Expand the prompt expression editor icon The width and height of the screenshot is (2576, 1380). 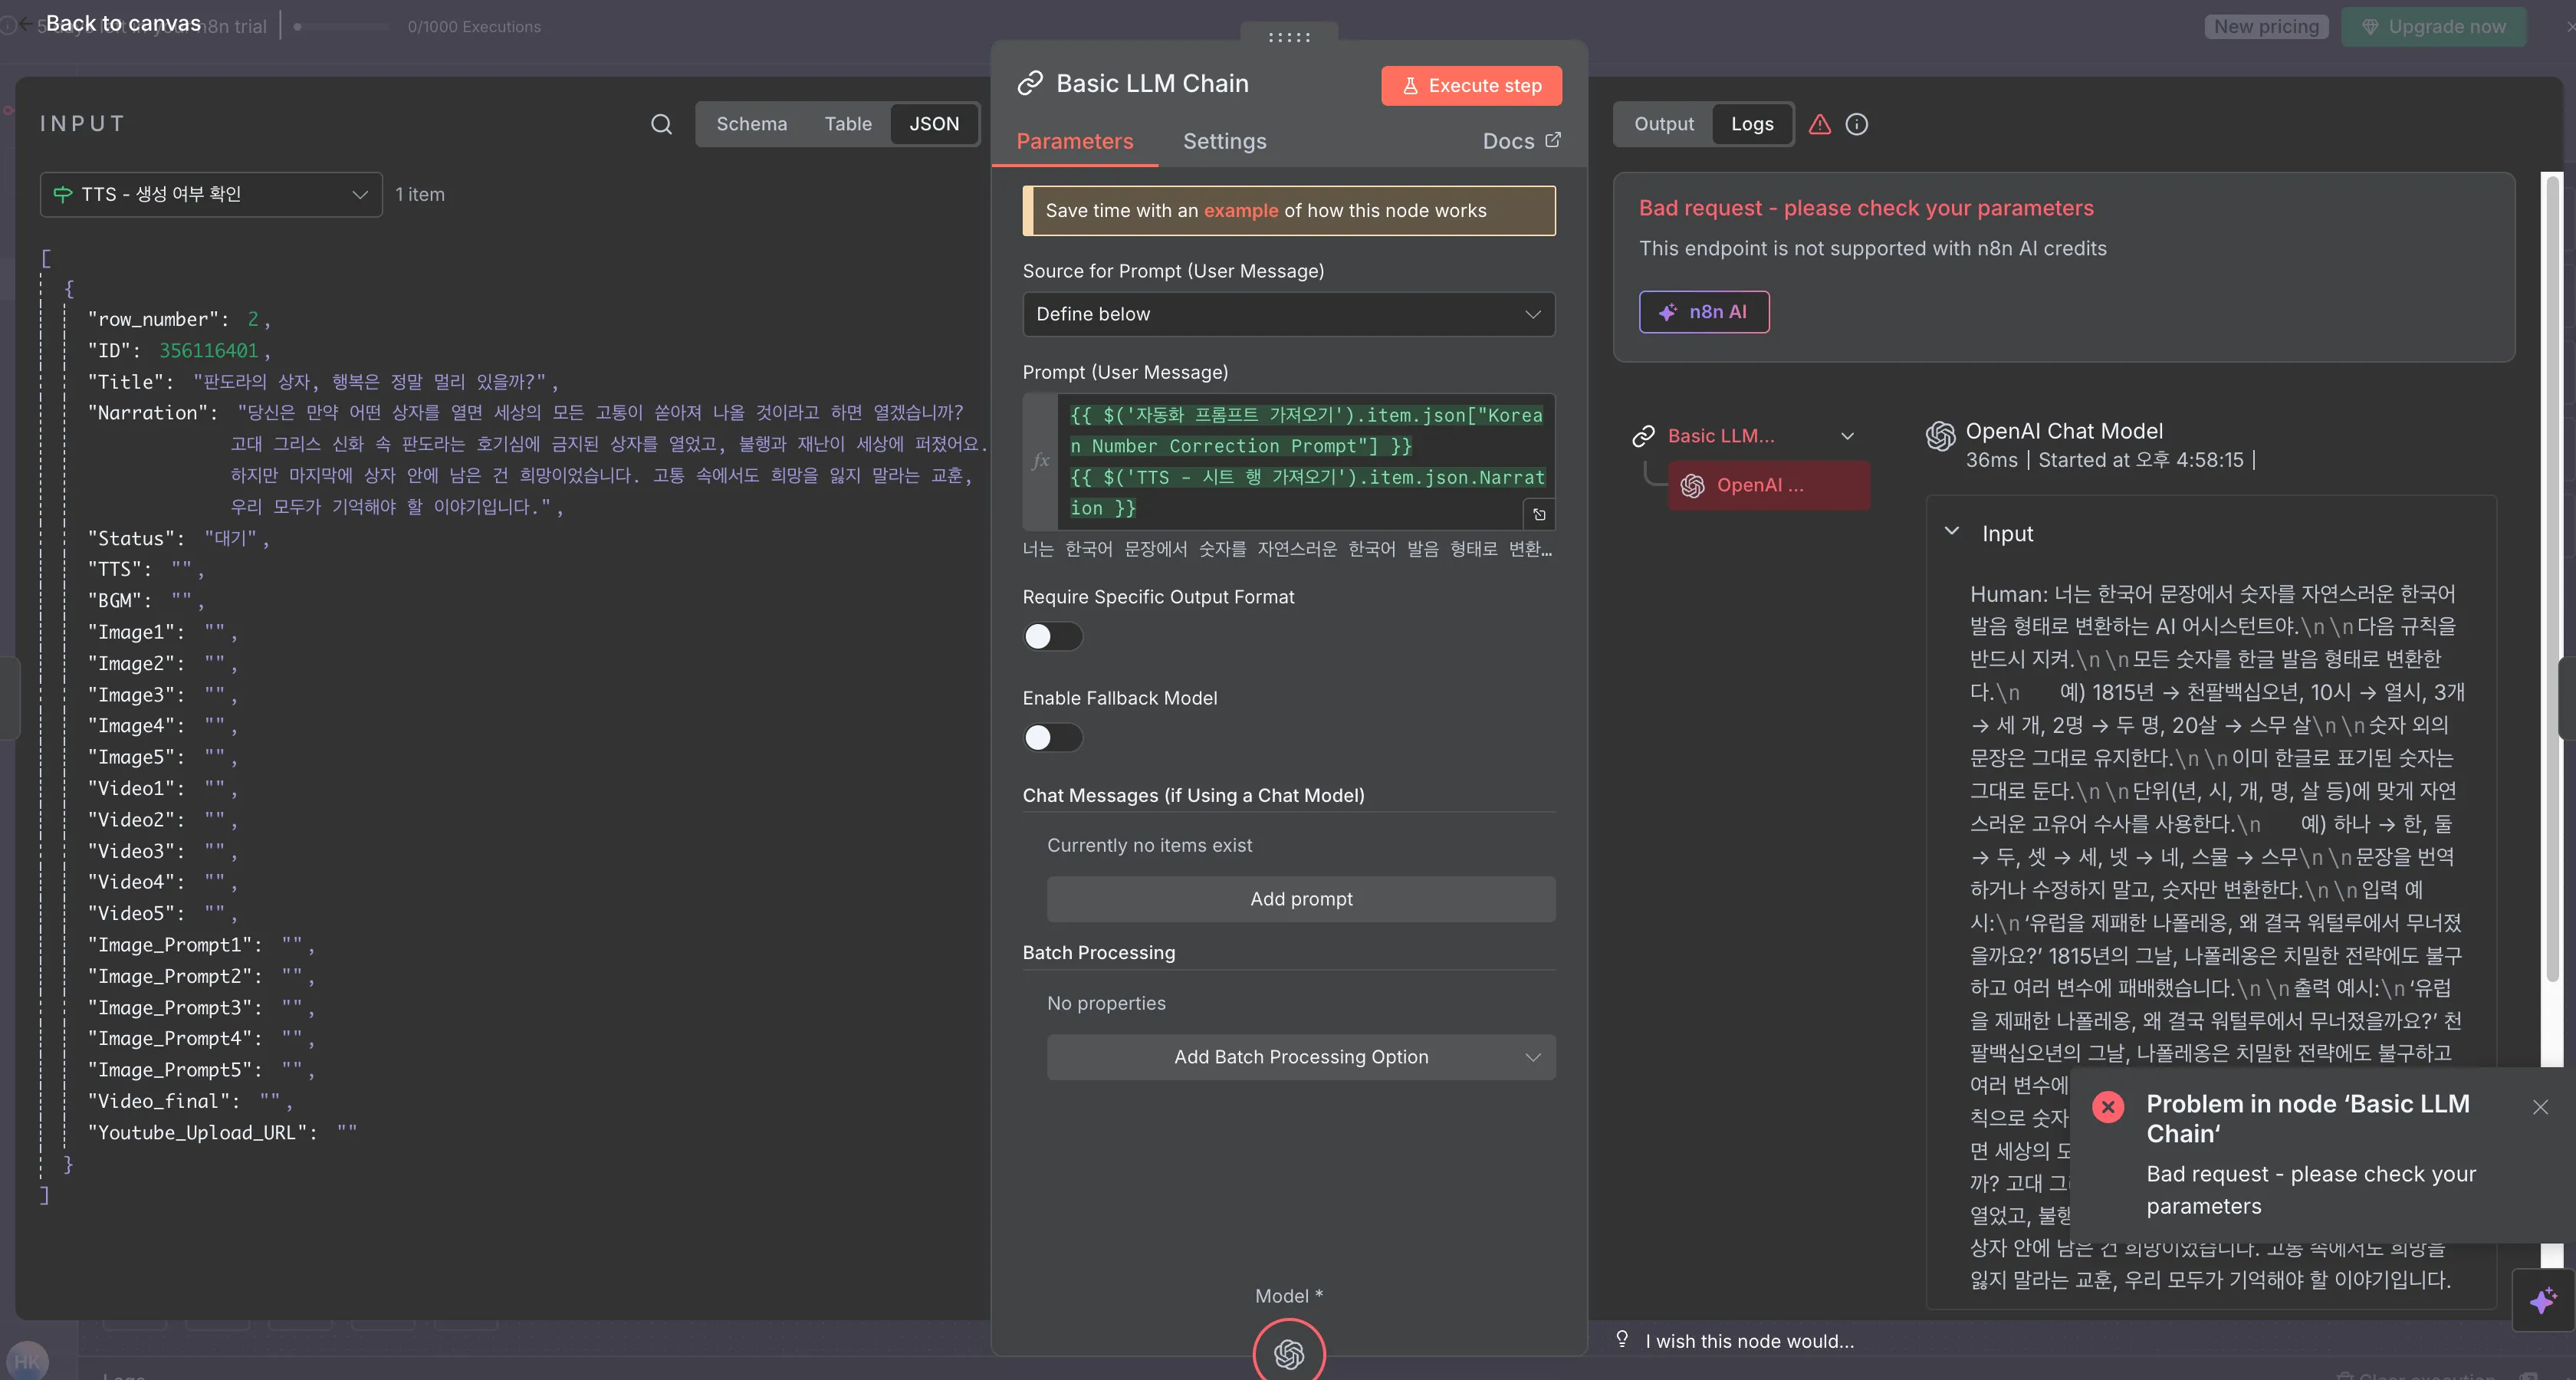coord(1539,514)
